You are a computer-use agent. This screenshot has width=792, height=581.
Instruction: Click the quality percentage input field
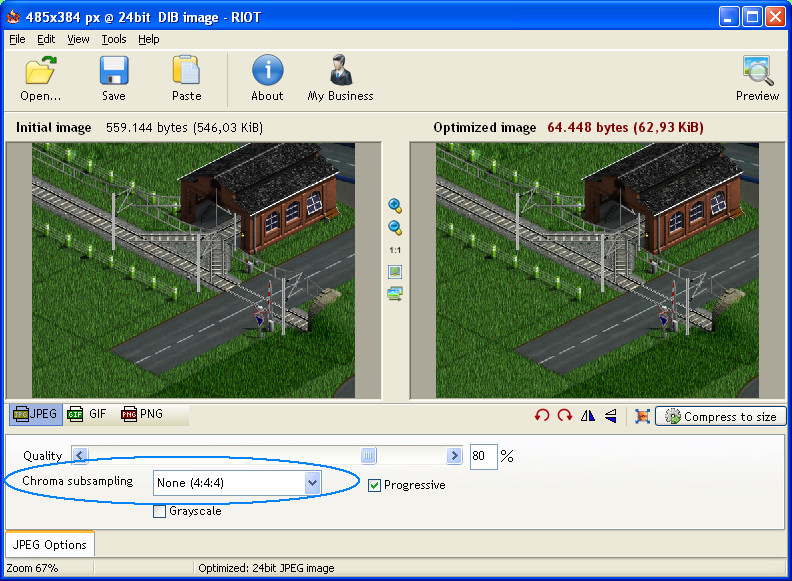click(483, 456)
